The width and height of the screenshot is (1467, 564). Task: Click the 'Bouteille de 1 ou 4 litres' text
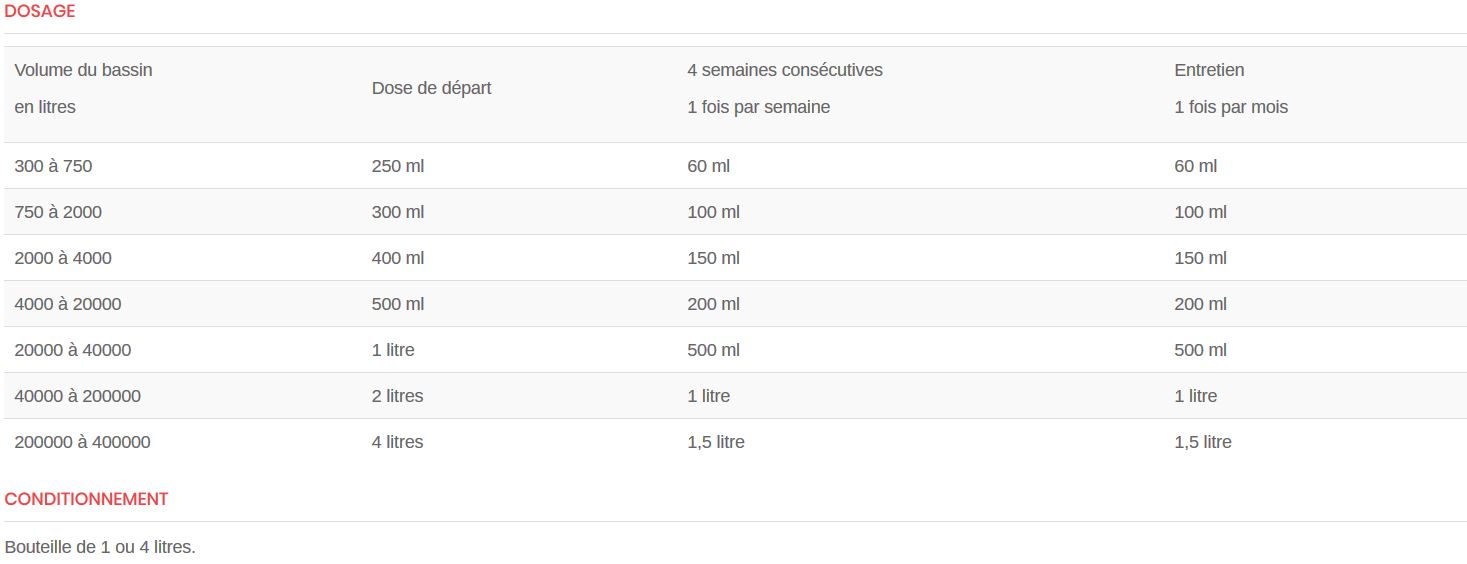100,548
